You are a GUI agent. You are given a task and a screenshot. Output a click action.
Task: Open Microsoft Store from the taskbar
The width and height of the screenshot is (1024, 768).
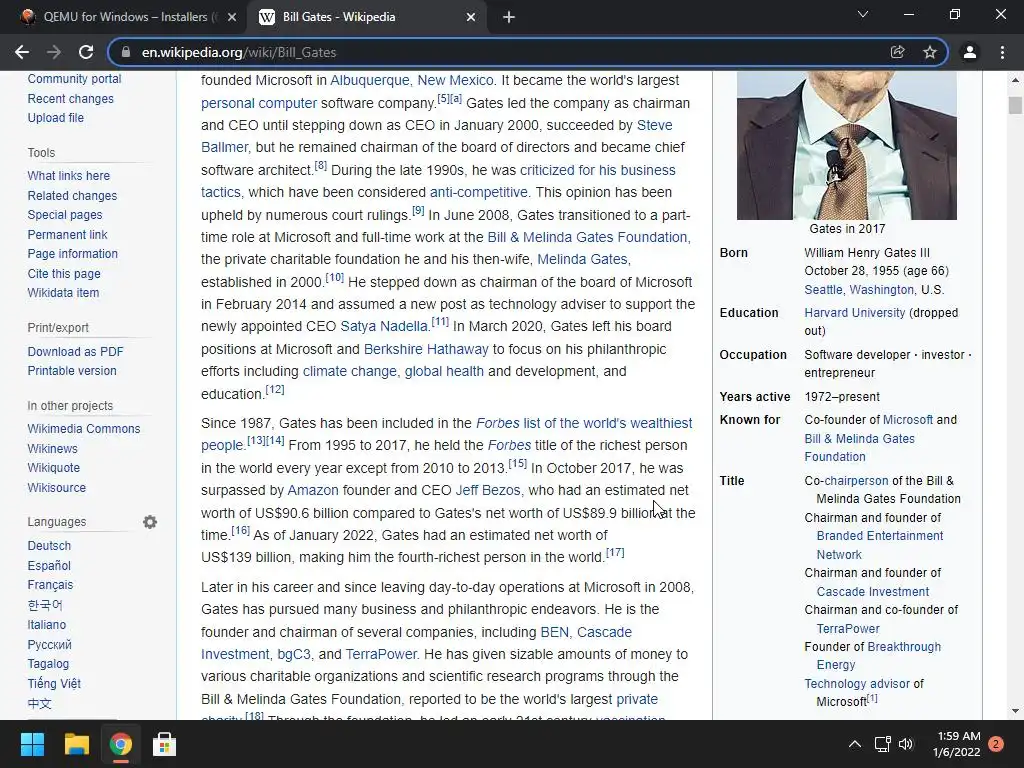coord(165,744)
